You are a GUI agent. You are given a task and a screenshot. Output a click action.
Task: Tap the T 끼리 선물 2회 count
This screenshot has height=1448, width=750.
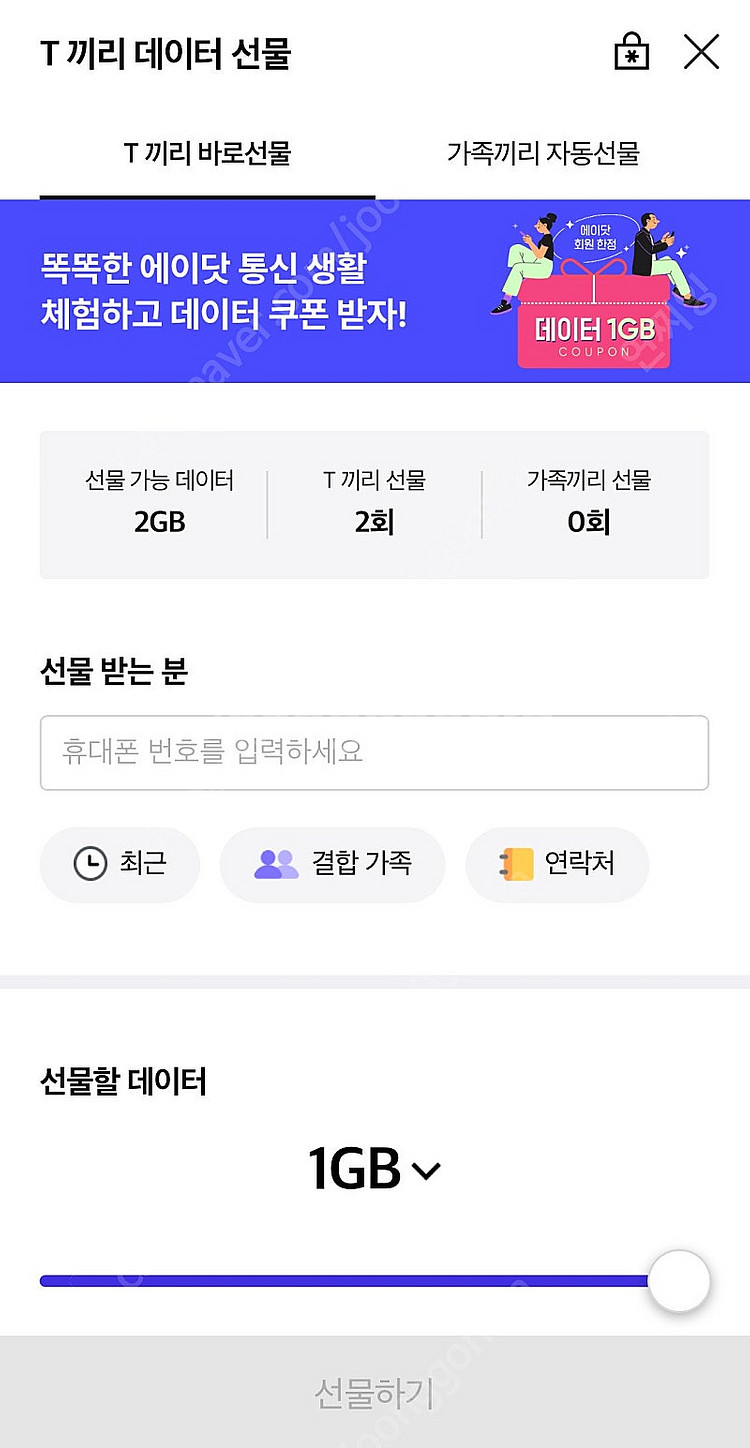374,503
